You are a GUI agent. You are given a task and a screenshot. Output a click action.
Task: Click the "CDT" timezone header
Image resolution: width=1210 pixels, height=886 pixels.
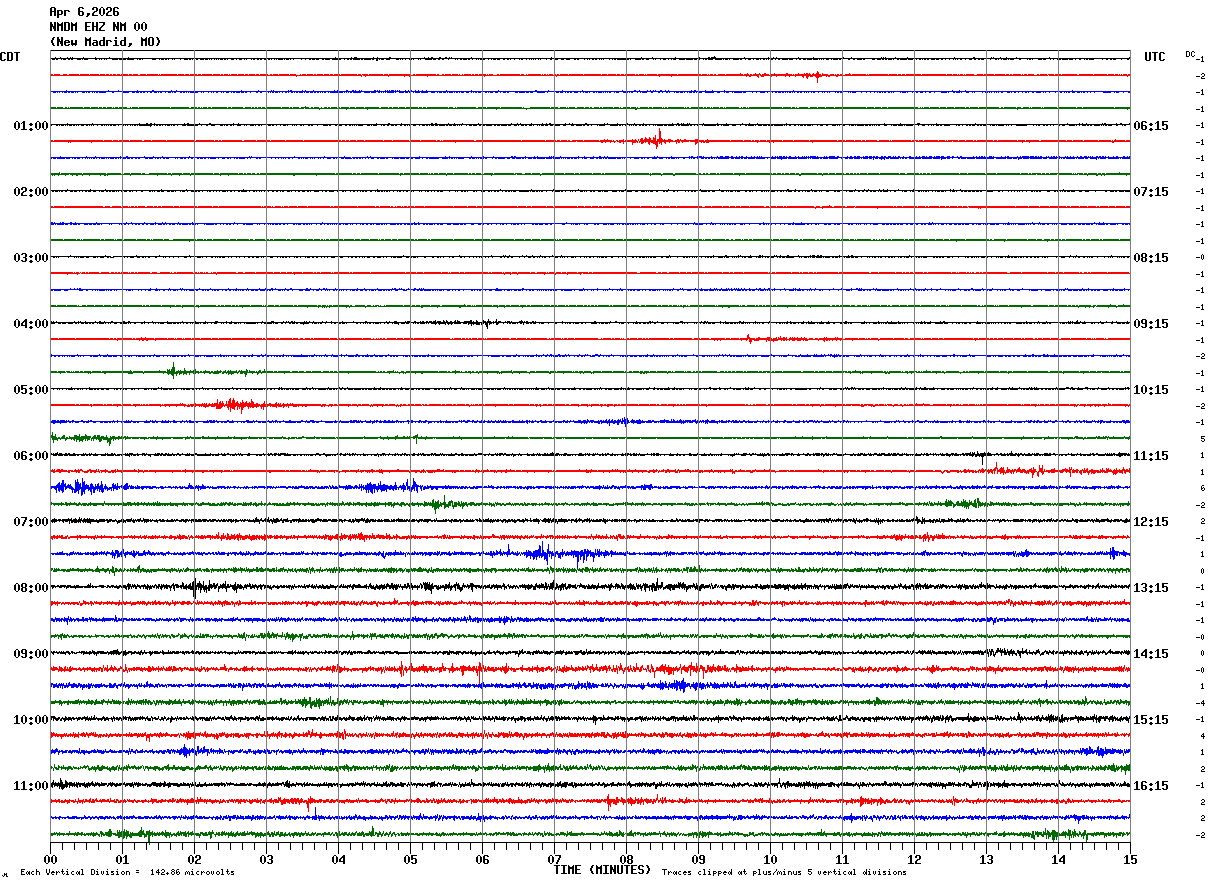point(10,57)
